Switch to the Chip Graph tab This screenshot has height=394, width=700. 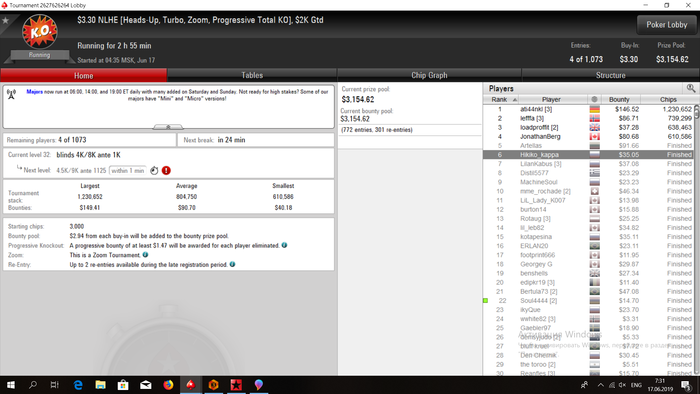(429, 75)
